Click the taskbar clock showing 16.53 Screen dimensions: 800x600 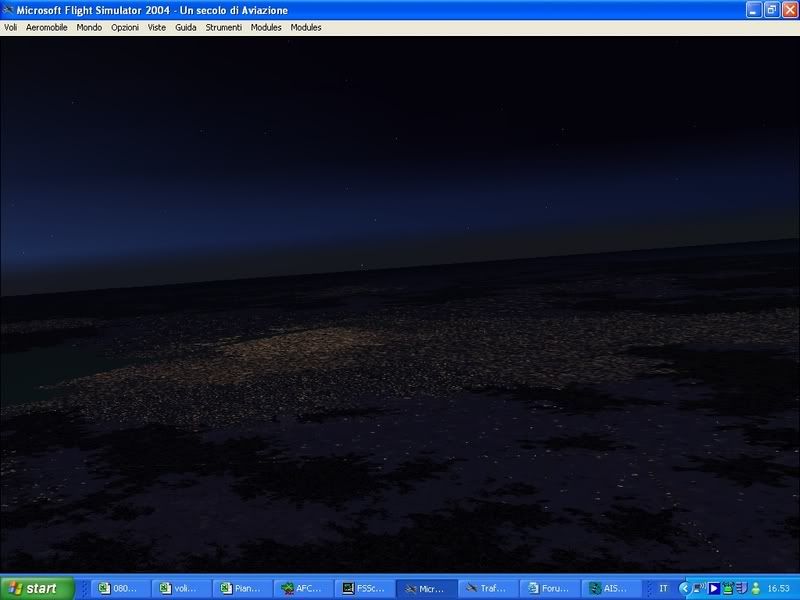click(779, 588)
